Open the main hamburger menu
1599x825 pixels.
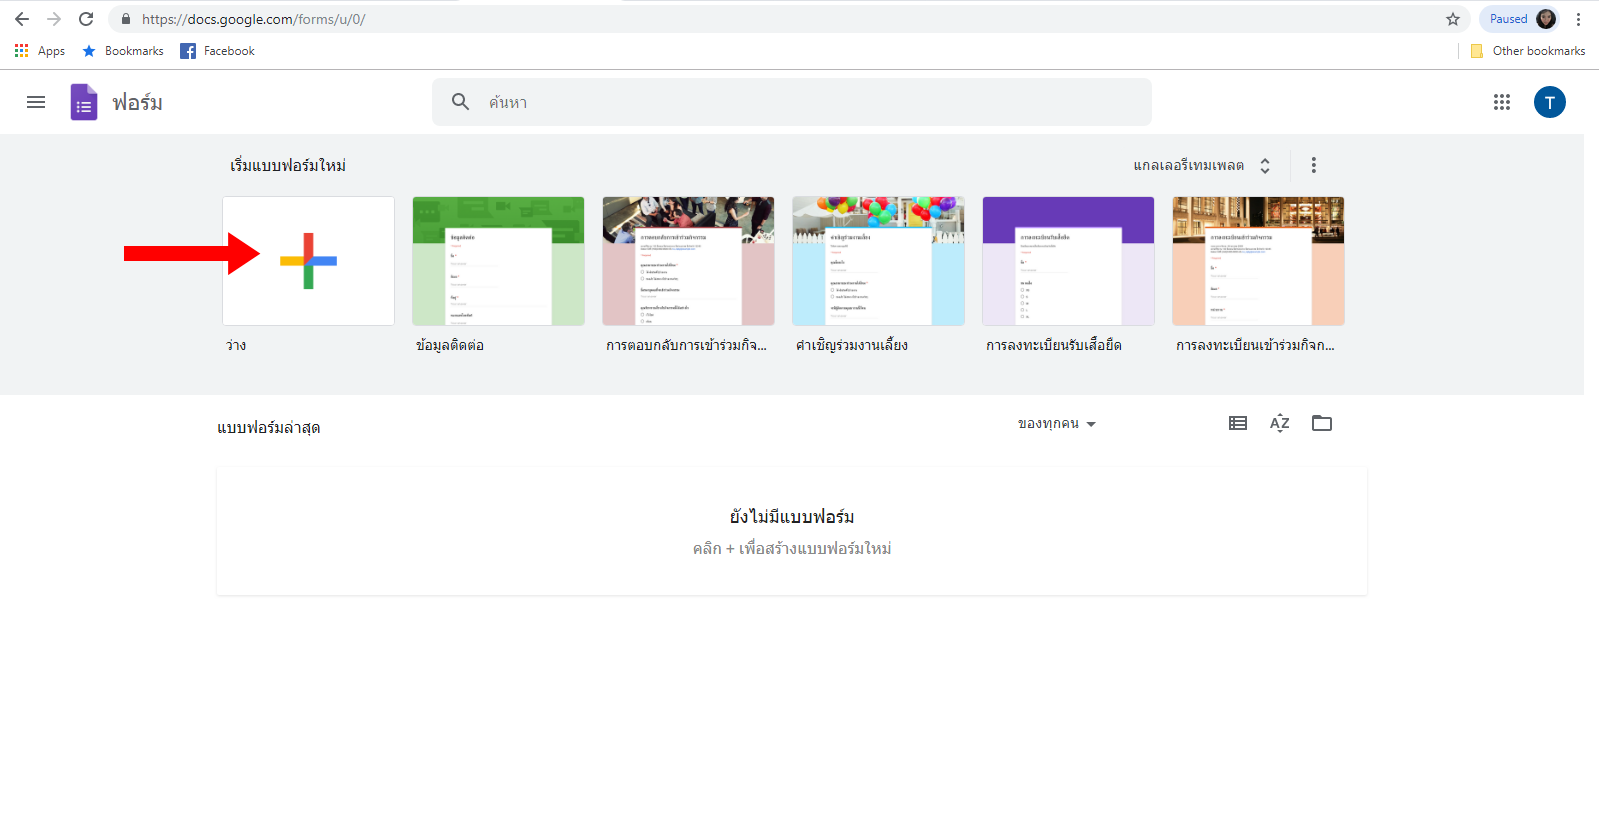tap(36, 102)
